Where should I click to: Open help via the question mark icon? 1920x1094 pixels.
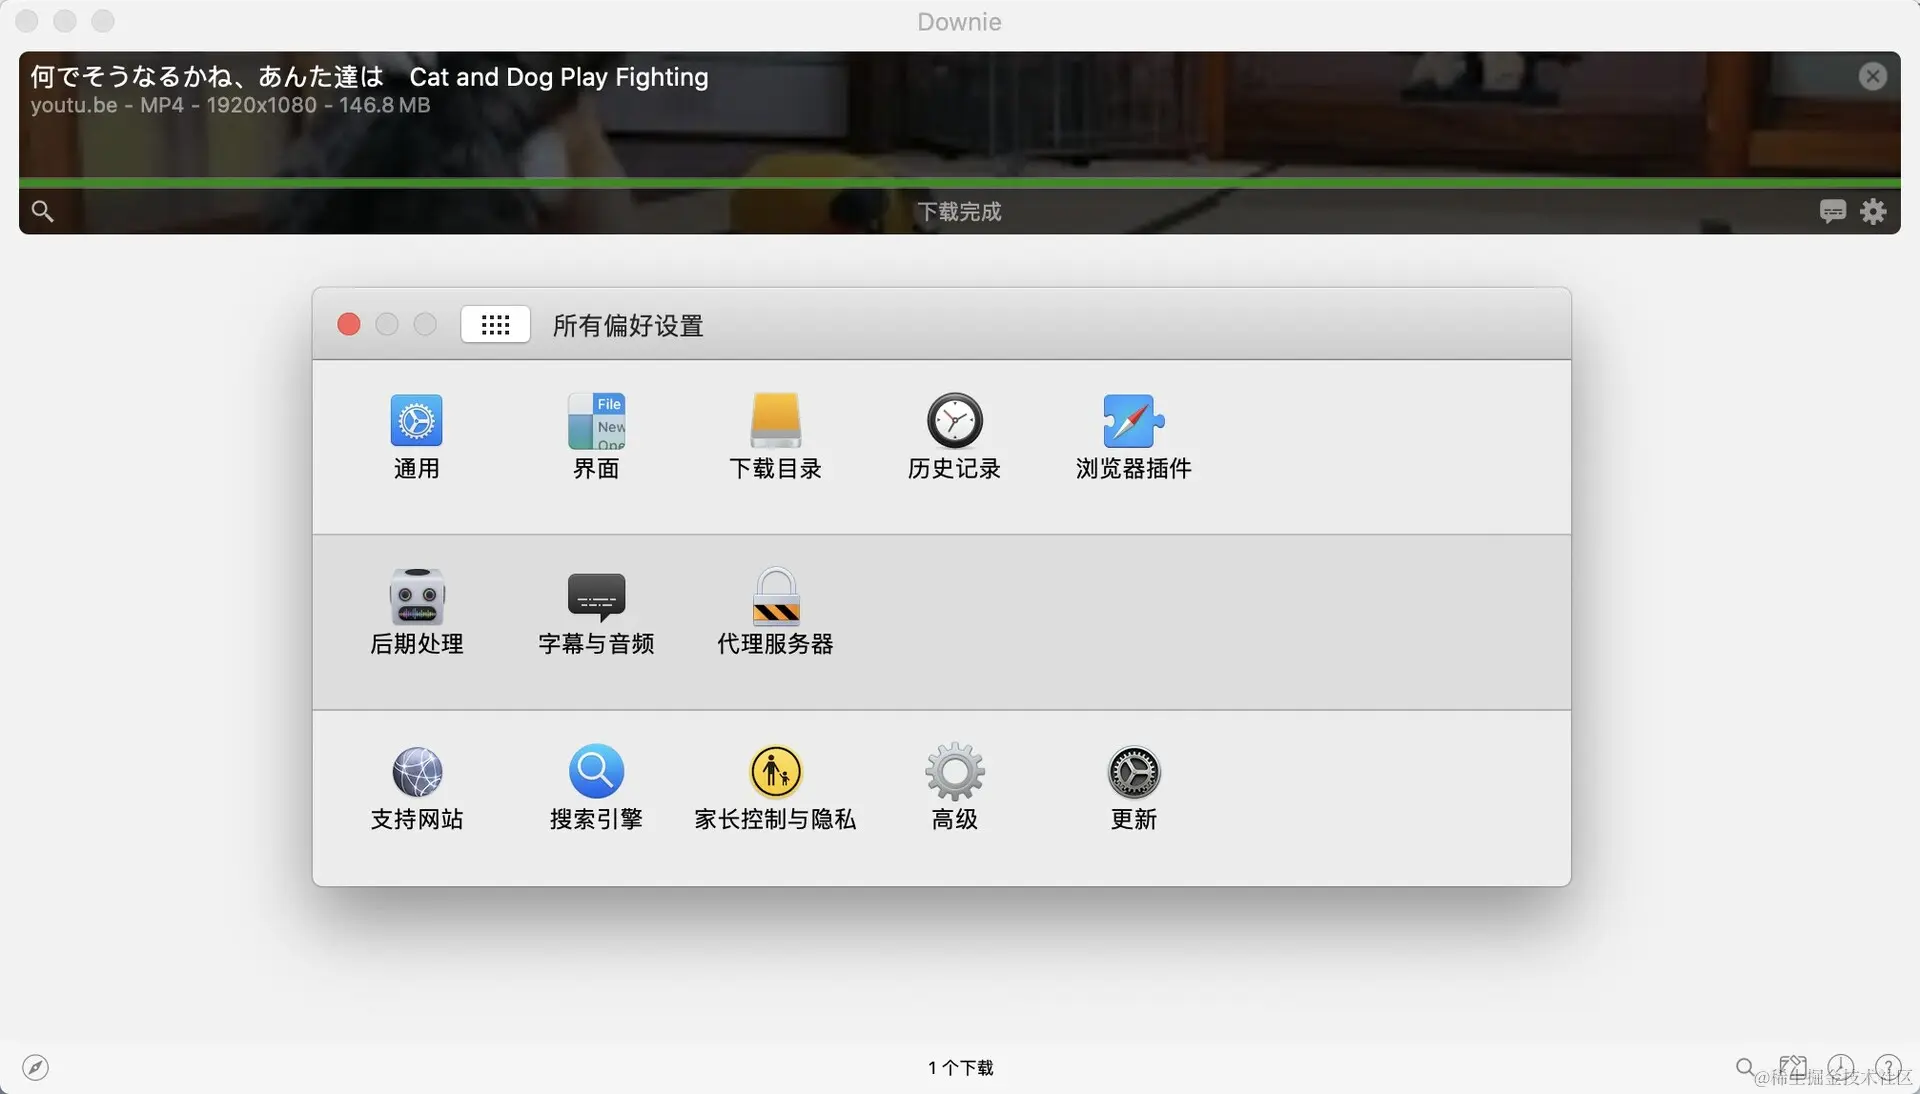pyautogui.click(x=1888, y=1068)
